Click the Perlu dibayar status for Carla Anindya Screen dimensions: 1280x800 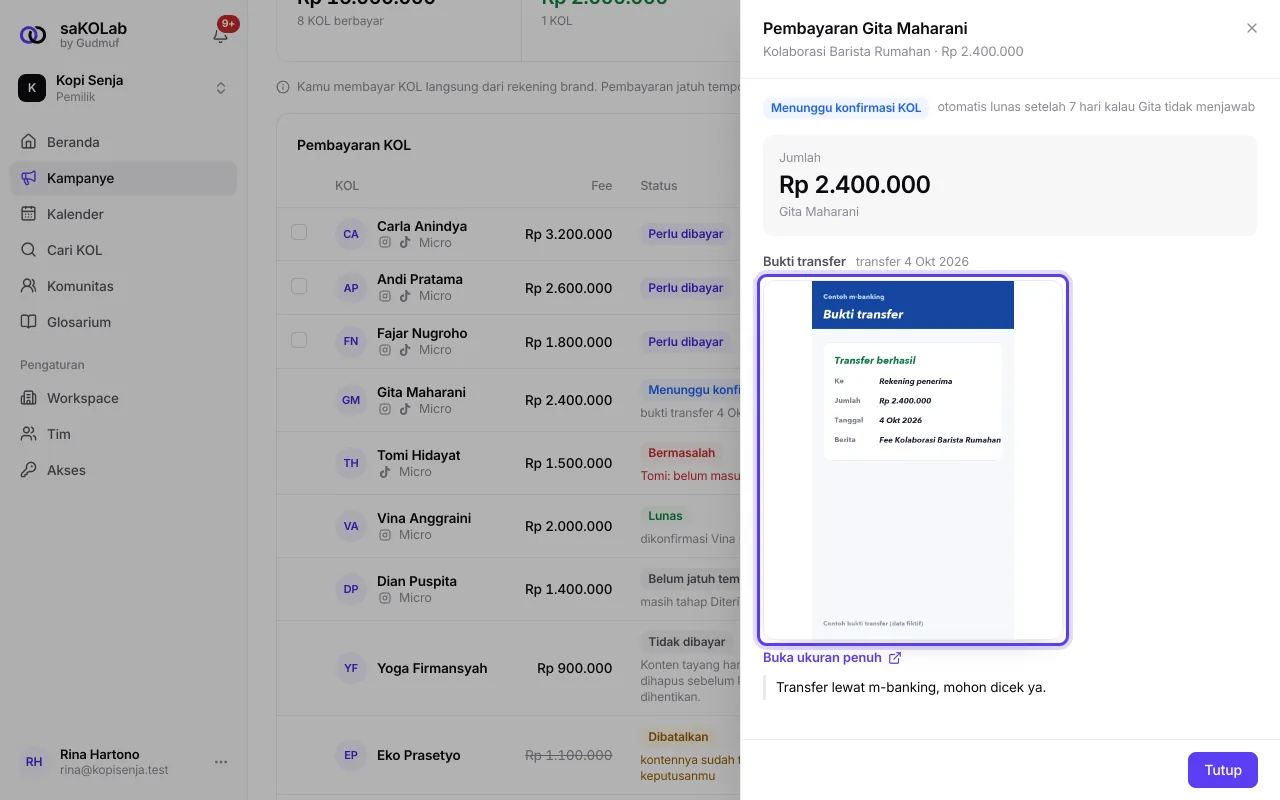click(x=686, y=234)
